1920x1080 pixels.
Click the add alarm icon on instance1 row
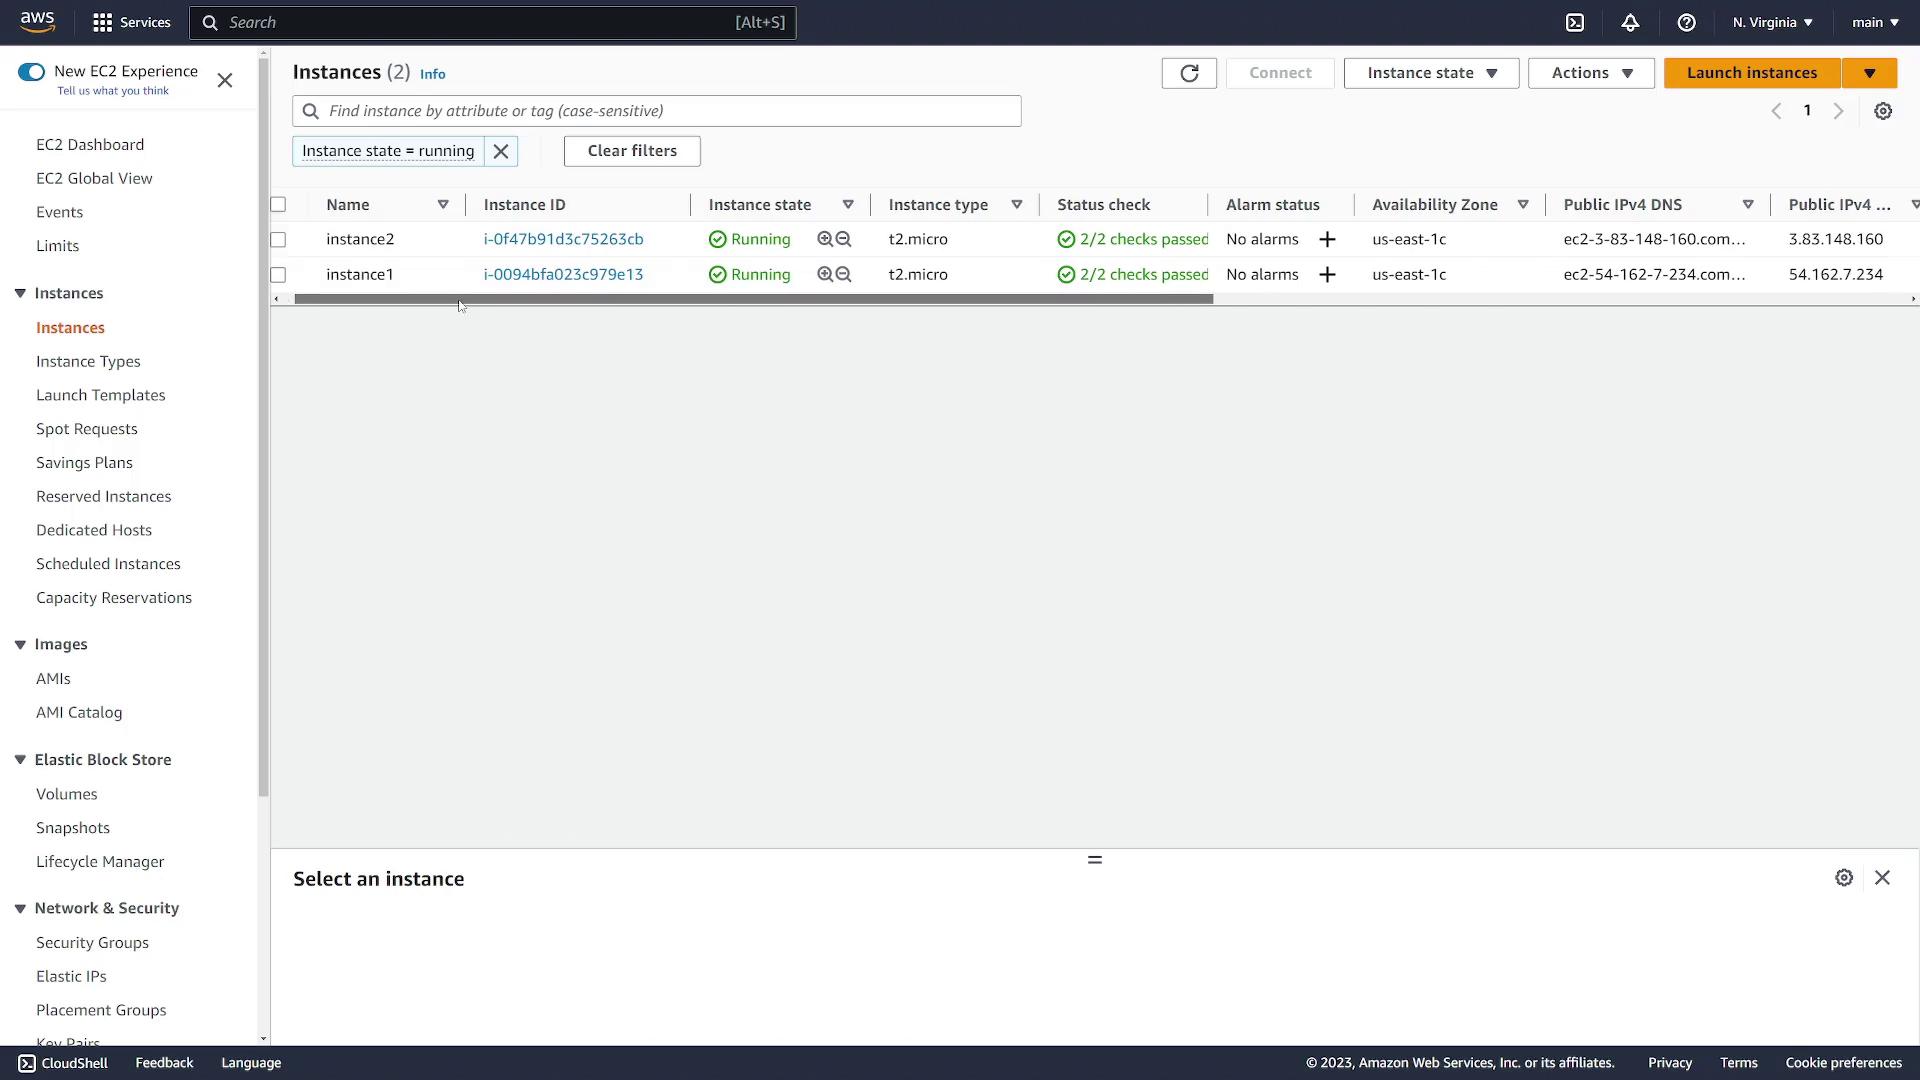1327,273
